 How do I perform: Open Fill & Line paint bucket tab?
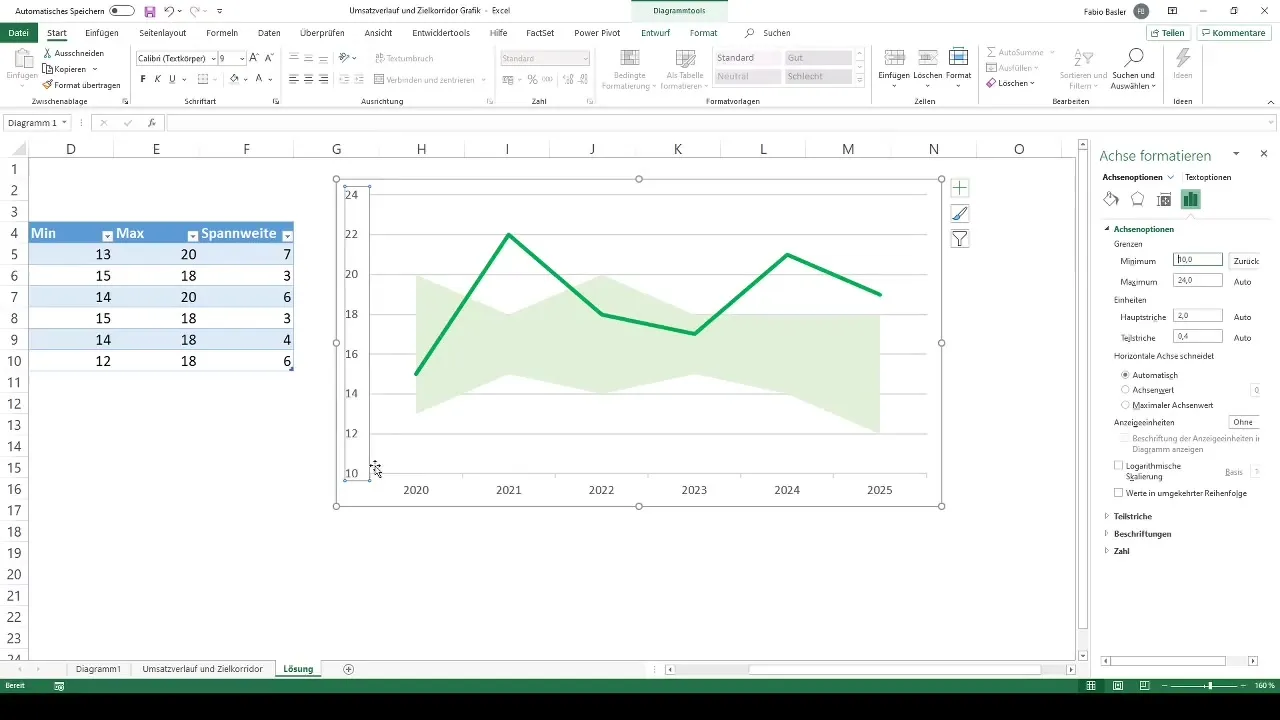click(1111, 199)
